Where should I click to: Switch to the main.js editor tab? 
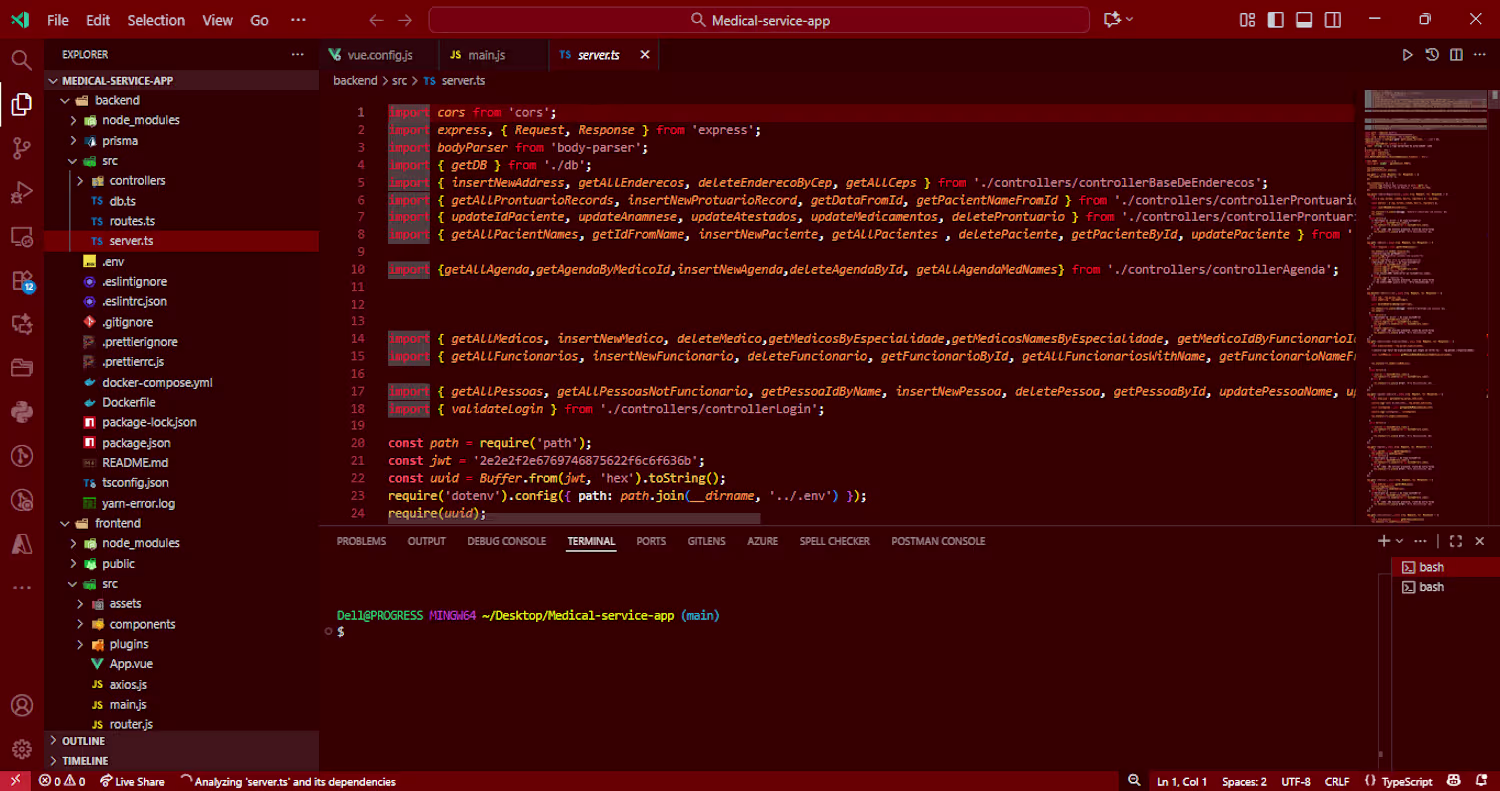coord(487,55)
